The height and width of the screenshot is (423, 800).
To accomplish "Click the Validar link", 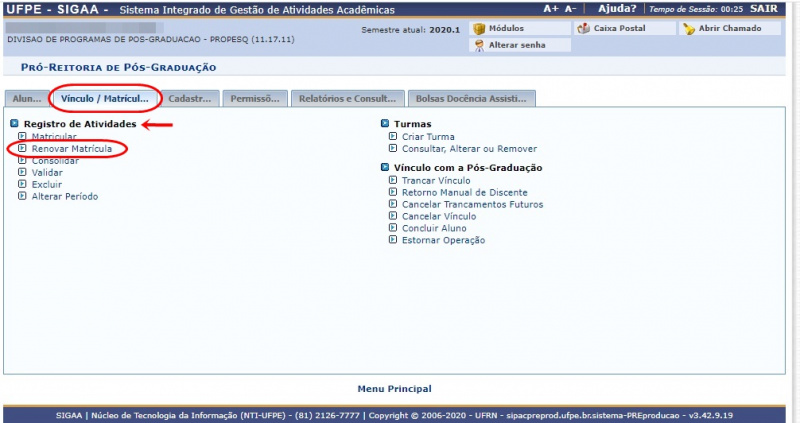I will tap(47, 172).
